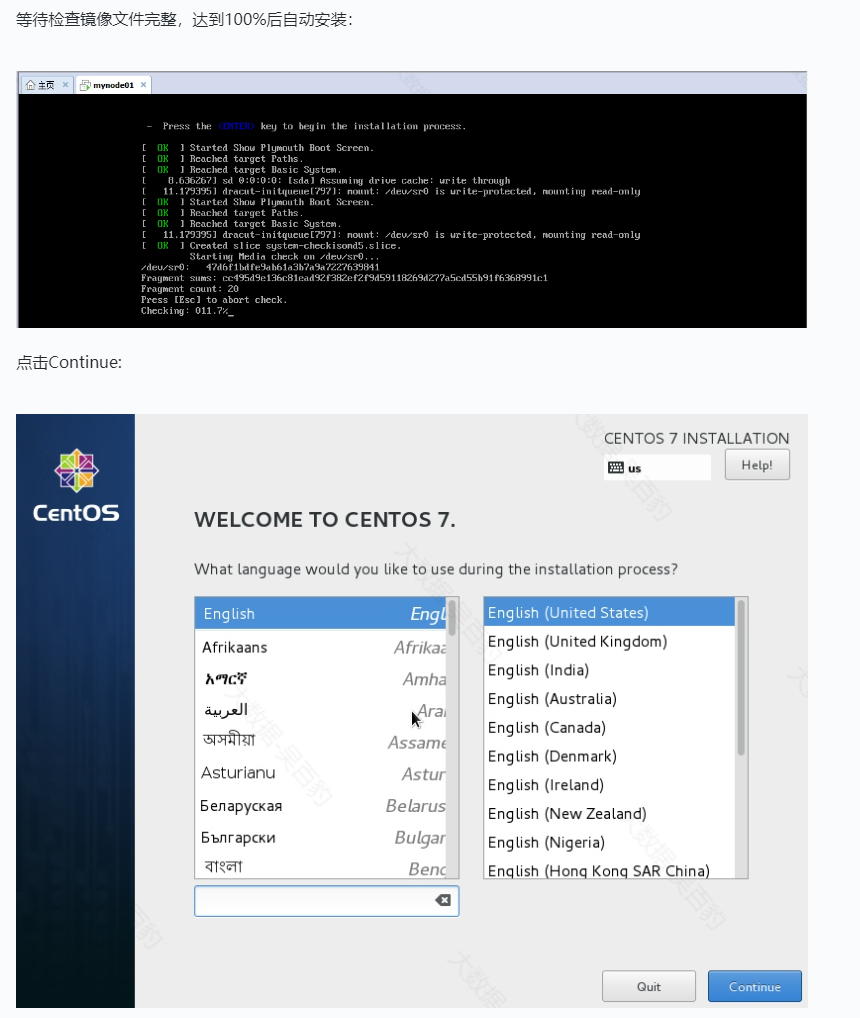Close the mynode01 tab
860x1018 pixels.
click(143, 84)
